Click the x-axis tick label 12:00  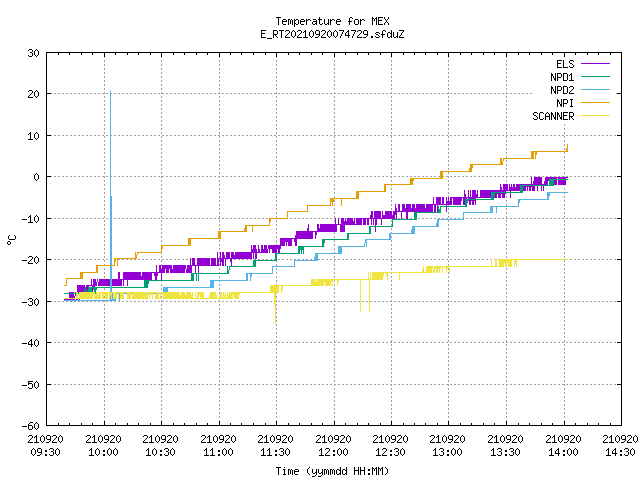point(334,452)
